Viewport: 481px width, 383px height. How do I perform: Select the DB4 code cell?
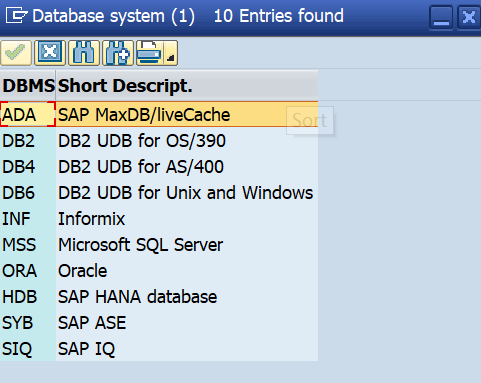point(28,167)
